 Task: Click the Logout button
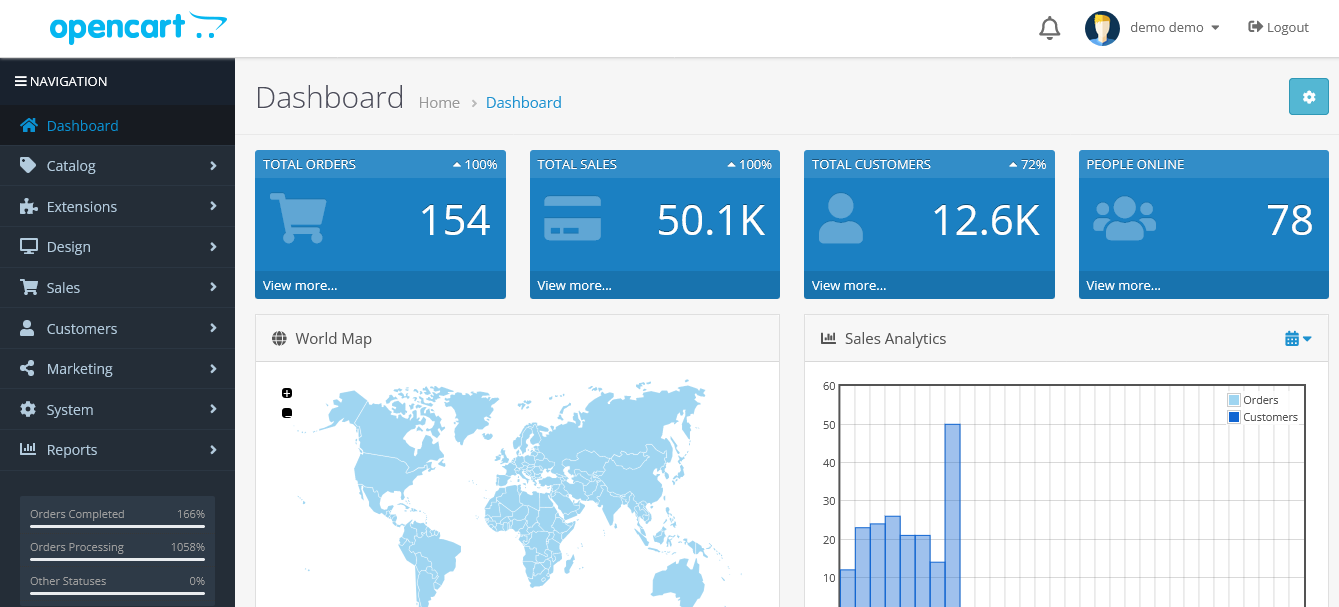[1278, 27]
